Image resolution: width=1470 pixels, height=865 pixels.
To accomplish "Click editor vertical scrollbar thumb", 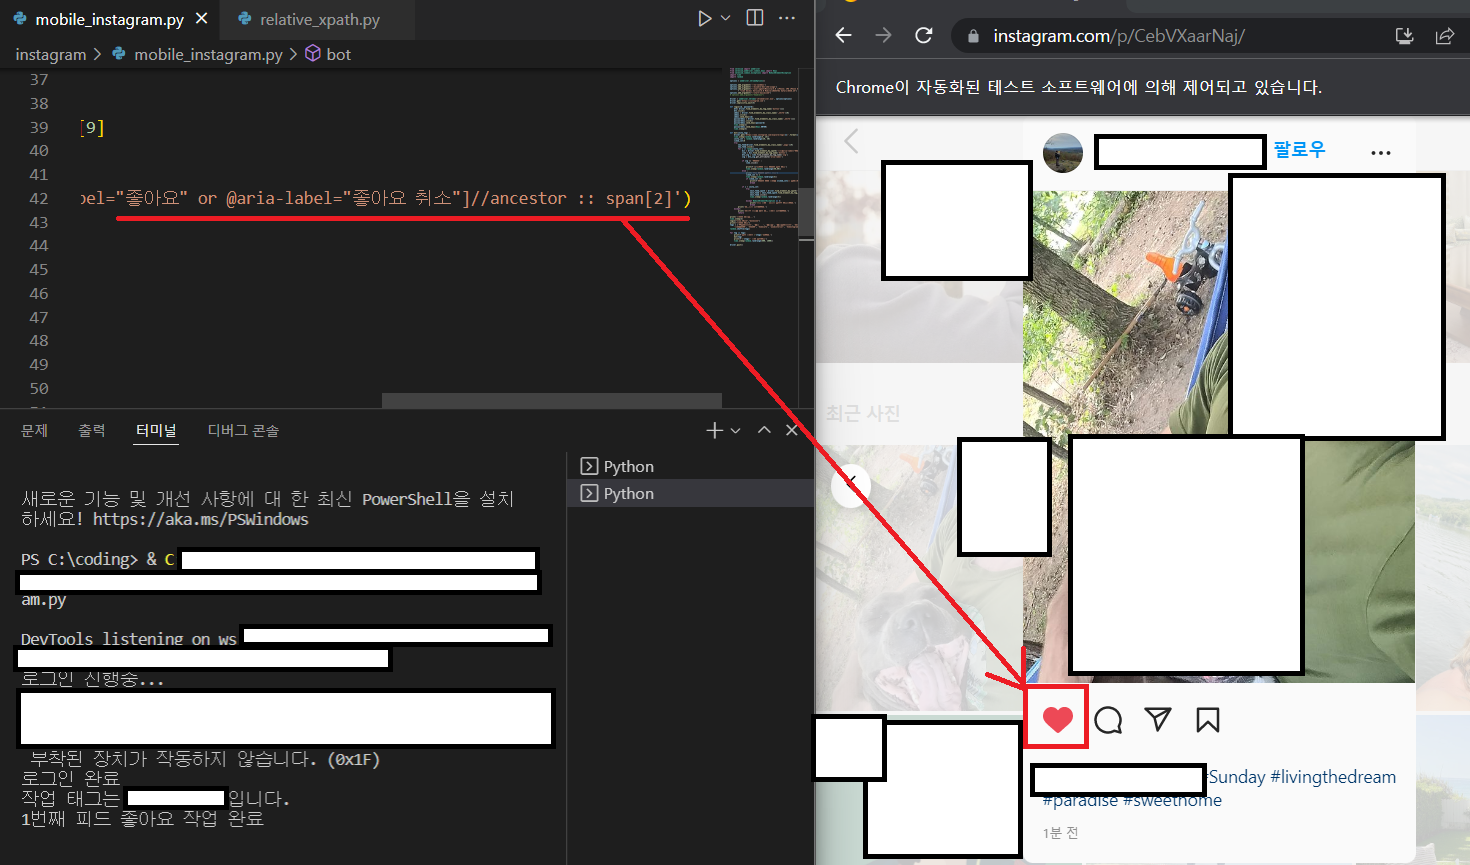I will (806, 213).
